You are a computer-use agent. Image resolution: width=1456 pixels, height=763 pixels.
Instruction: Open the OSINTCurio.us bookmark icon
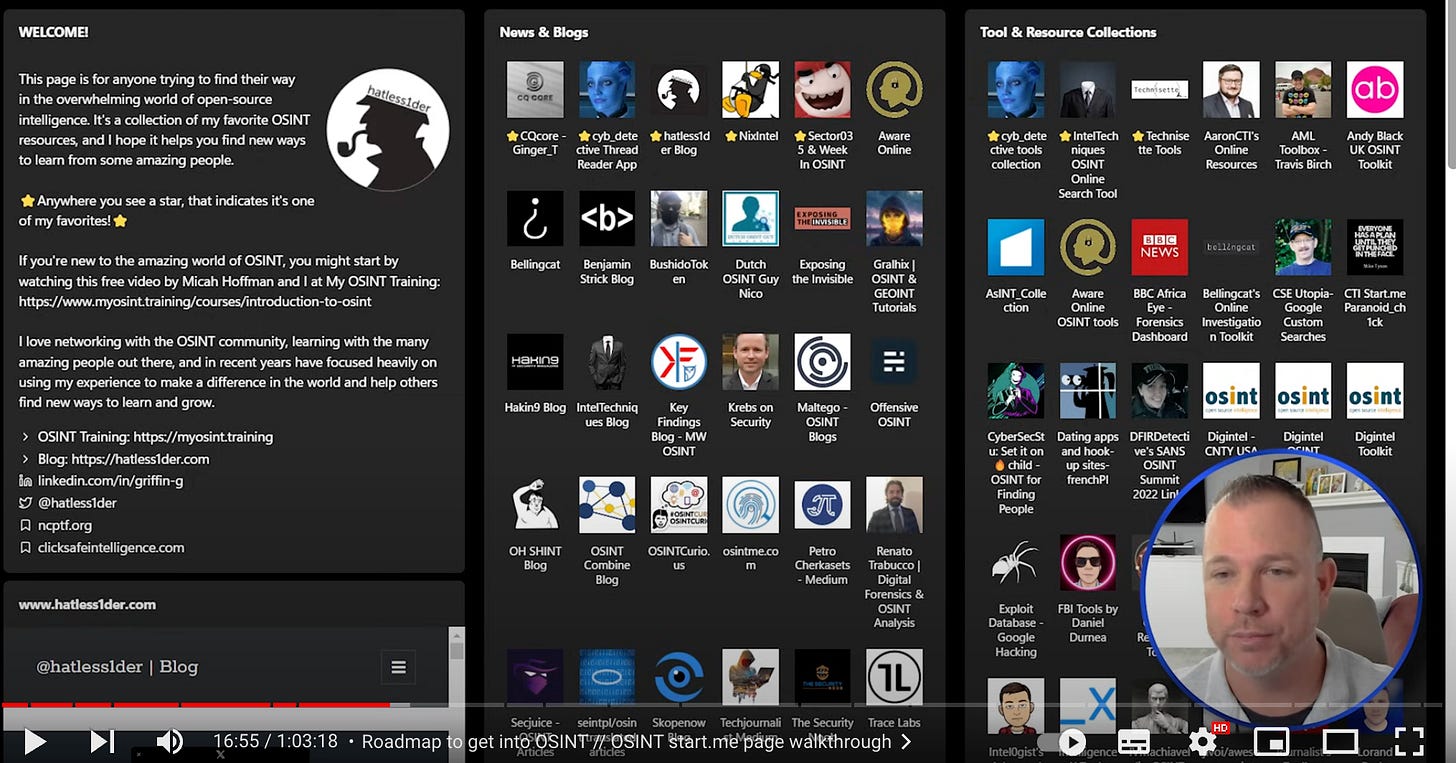(x=679, y=505)
